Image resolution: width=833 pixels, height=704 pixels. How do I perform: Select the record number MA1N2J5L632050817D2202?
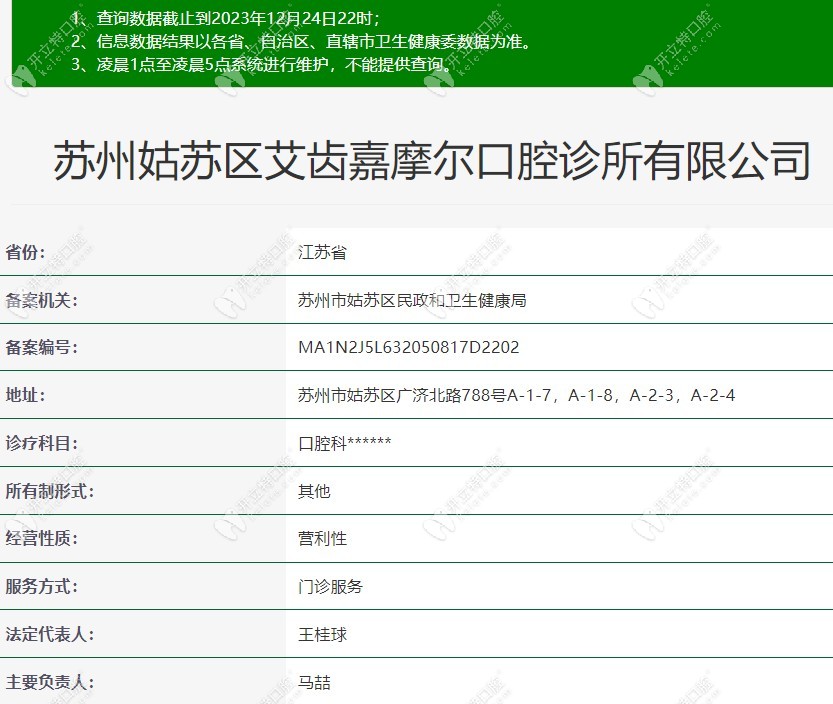409,347
